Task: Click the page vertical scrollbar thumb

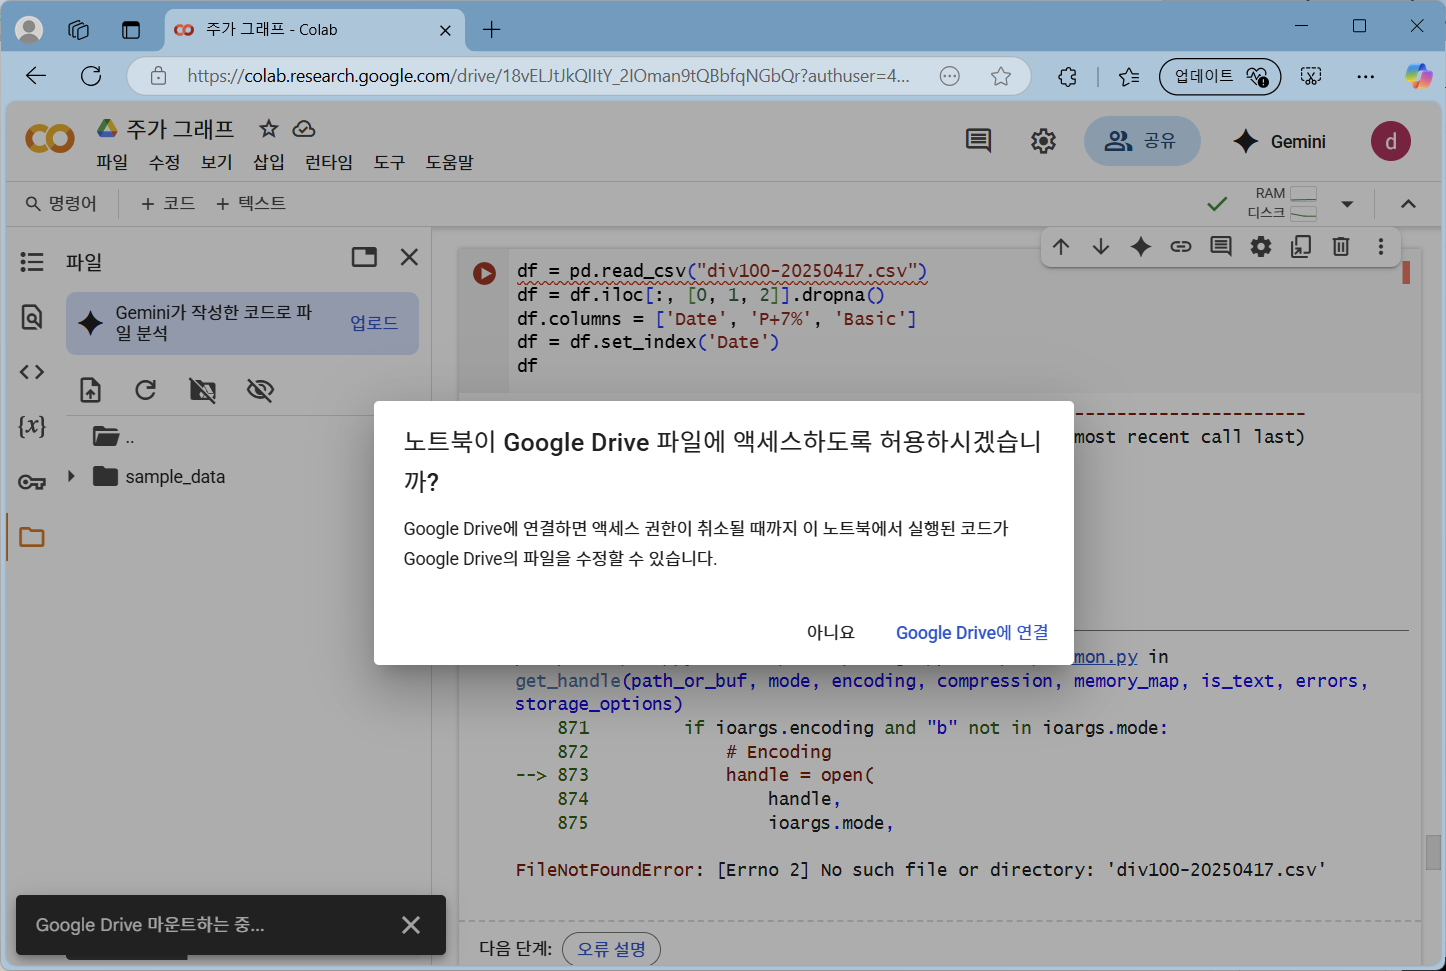Action: [x=1434, y=853]
